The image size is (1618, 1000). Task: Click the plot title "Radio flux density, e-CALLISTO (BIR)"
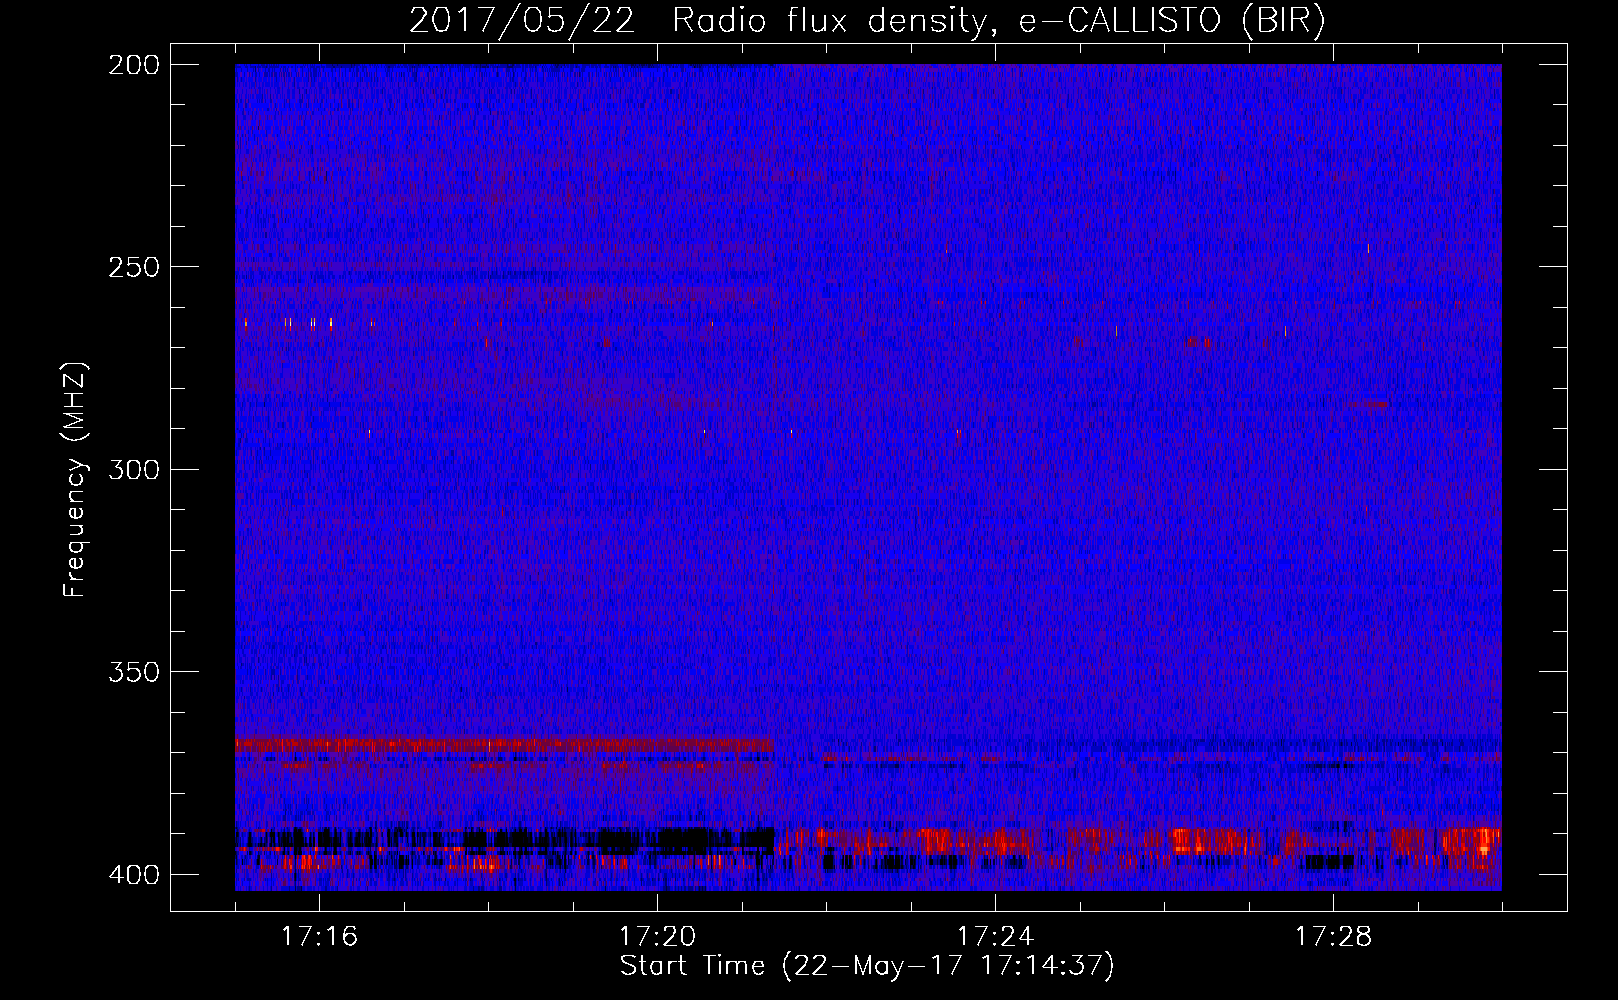pyautogui.click(x=999, y=21)
